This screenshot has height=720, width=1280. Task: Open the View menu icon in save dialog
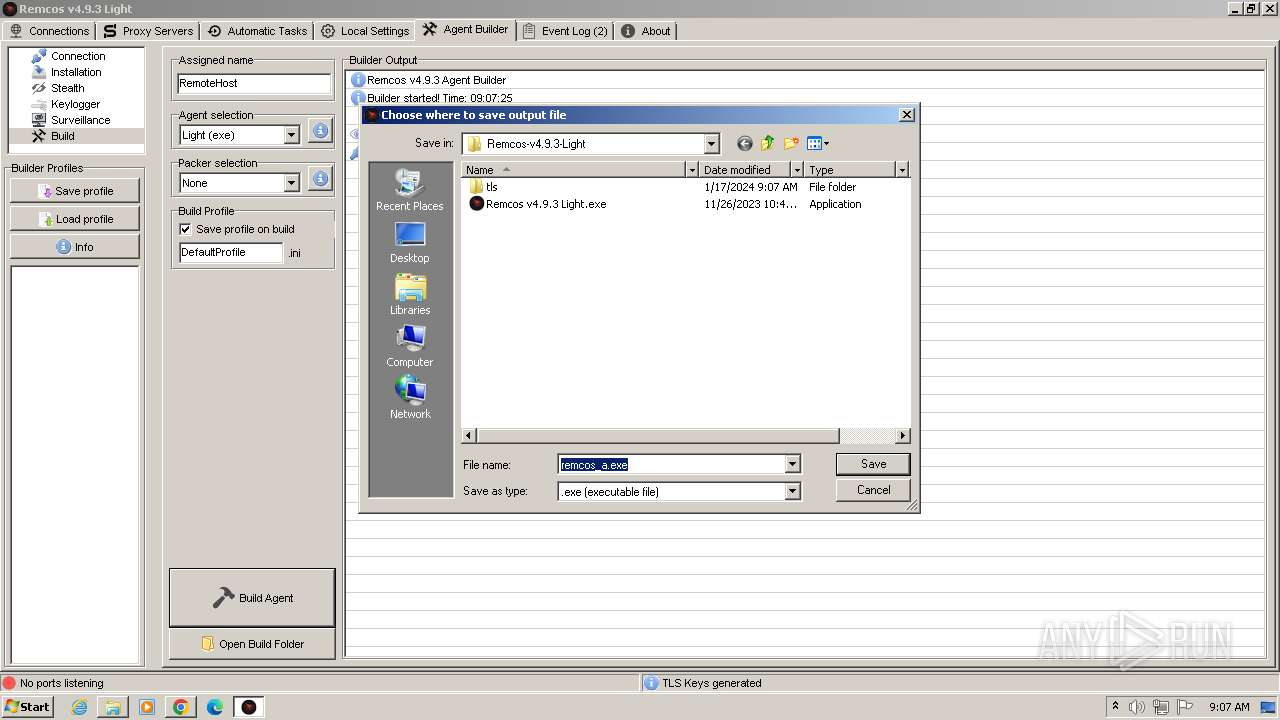click(x=818, y=144)
